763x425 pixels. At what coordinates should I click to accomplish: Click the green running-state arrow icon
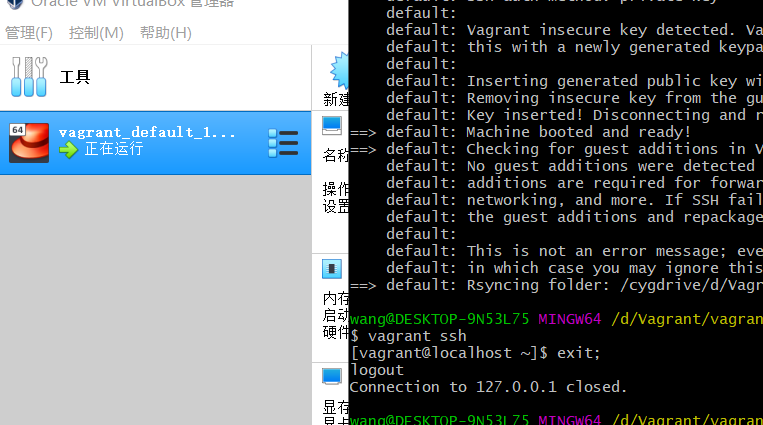coord(69,149)
